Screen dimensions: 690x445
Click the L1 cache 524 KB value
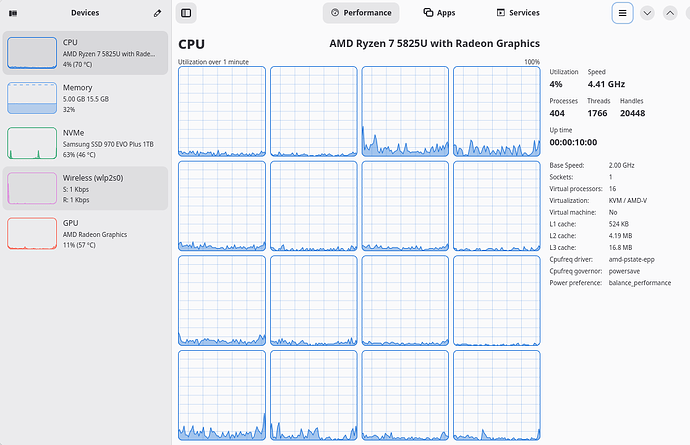tap(619, 224)
